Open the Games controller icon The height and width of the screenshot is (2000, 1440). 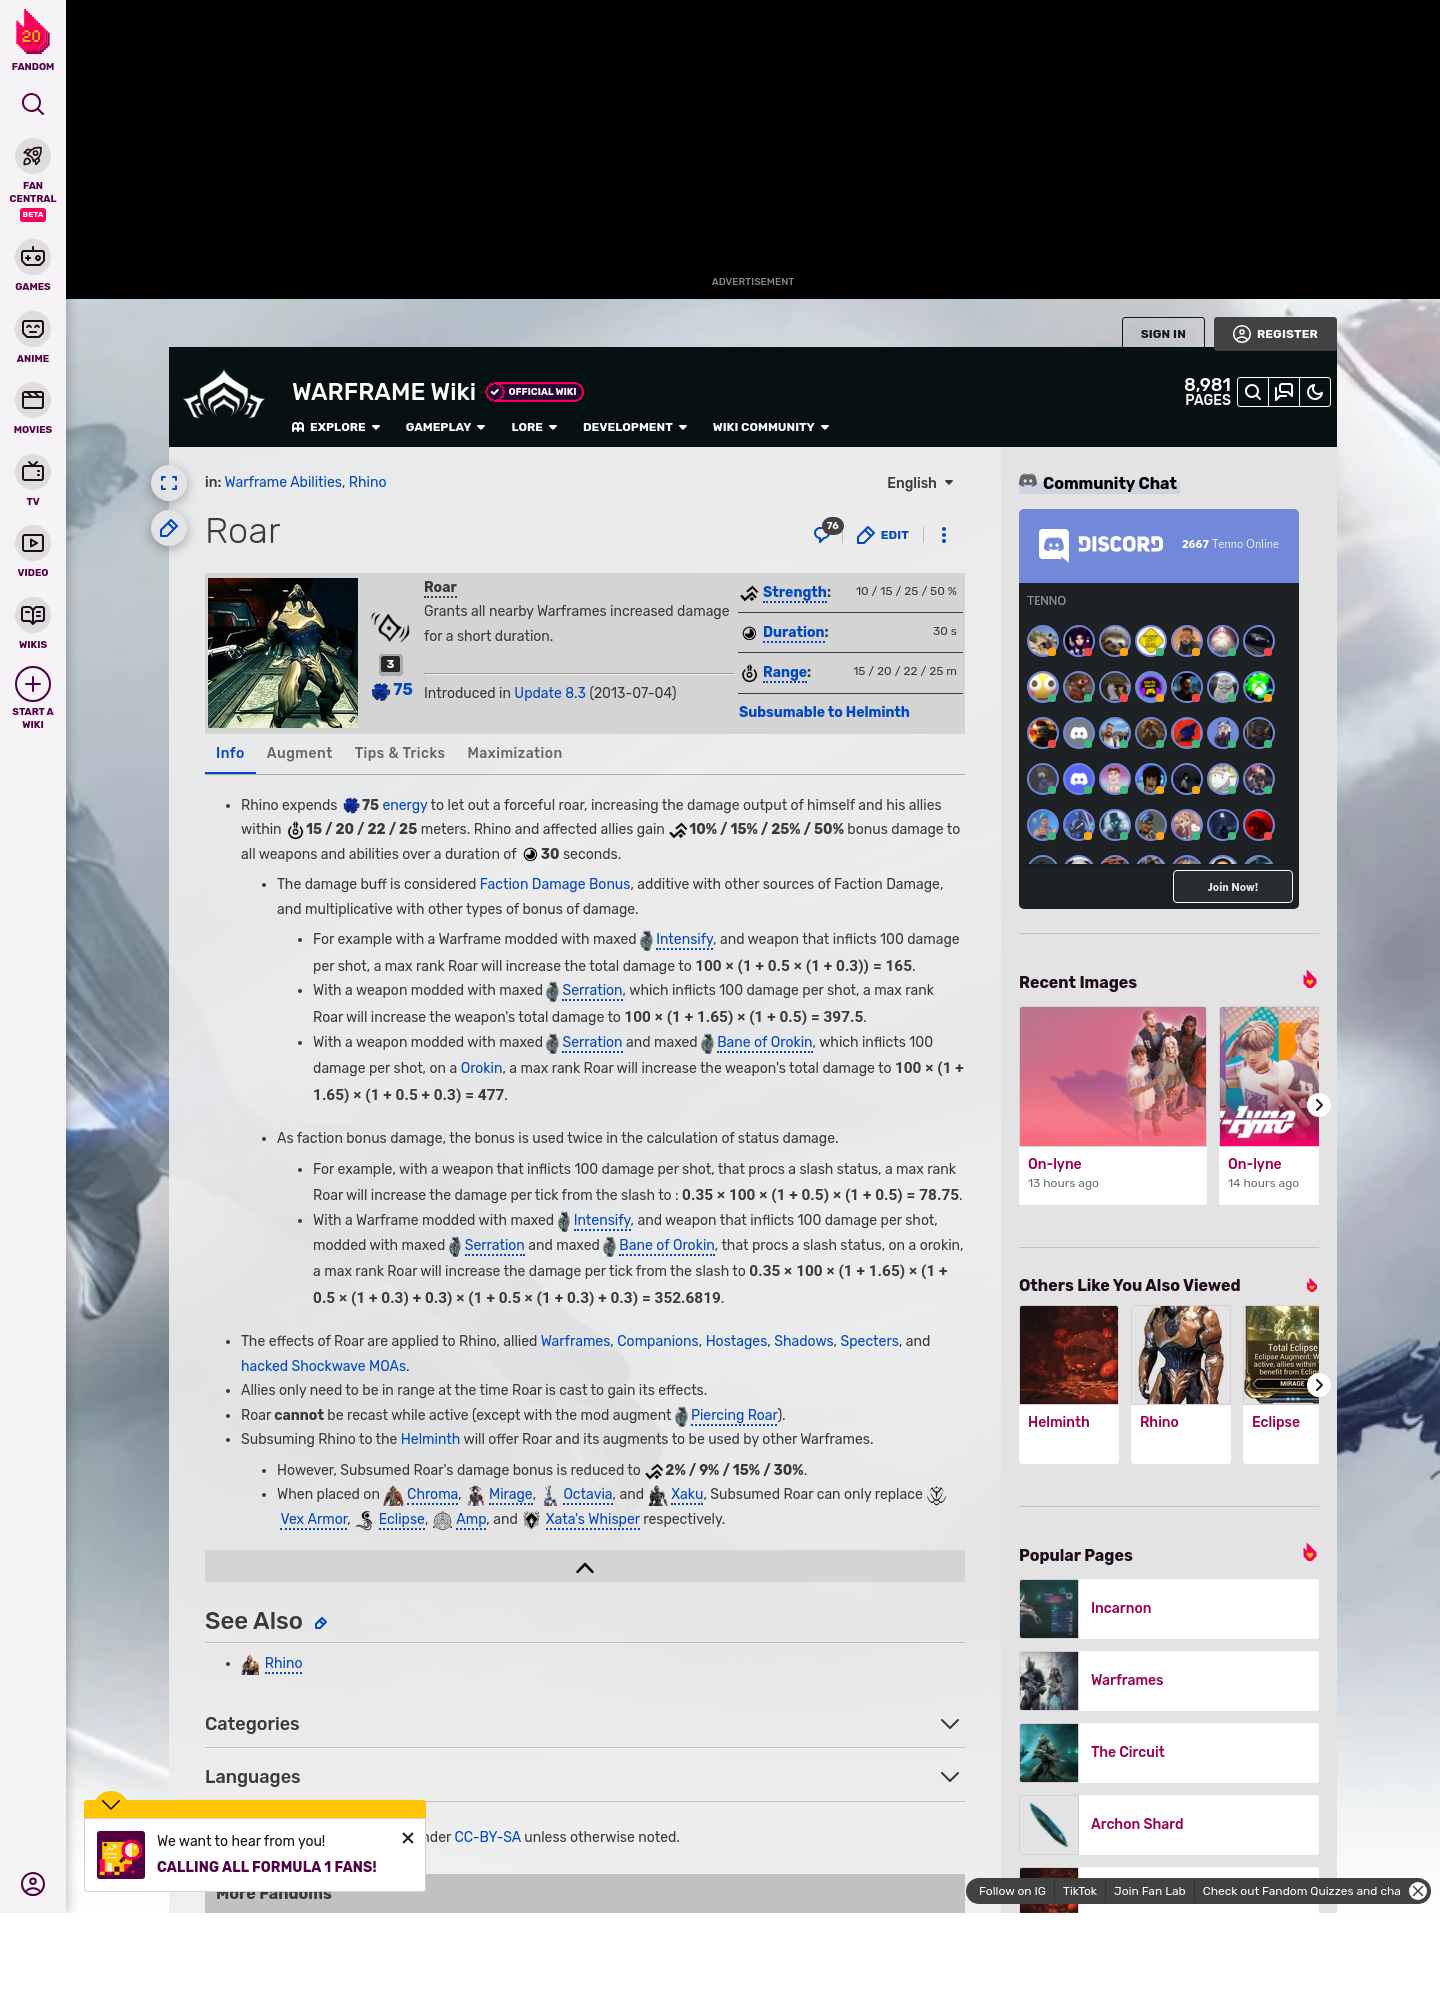[33, 257]
